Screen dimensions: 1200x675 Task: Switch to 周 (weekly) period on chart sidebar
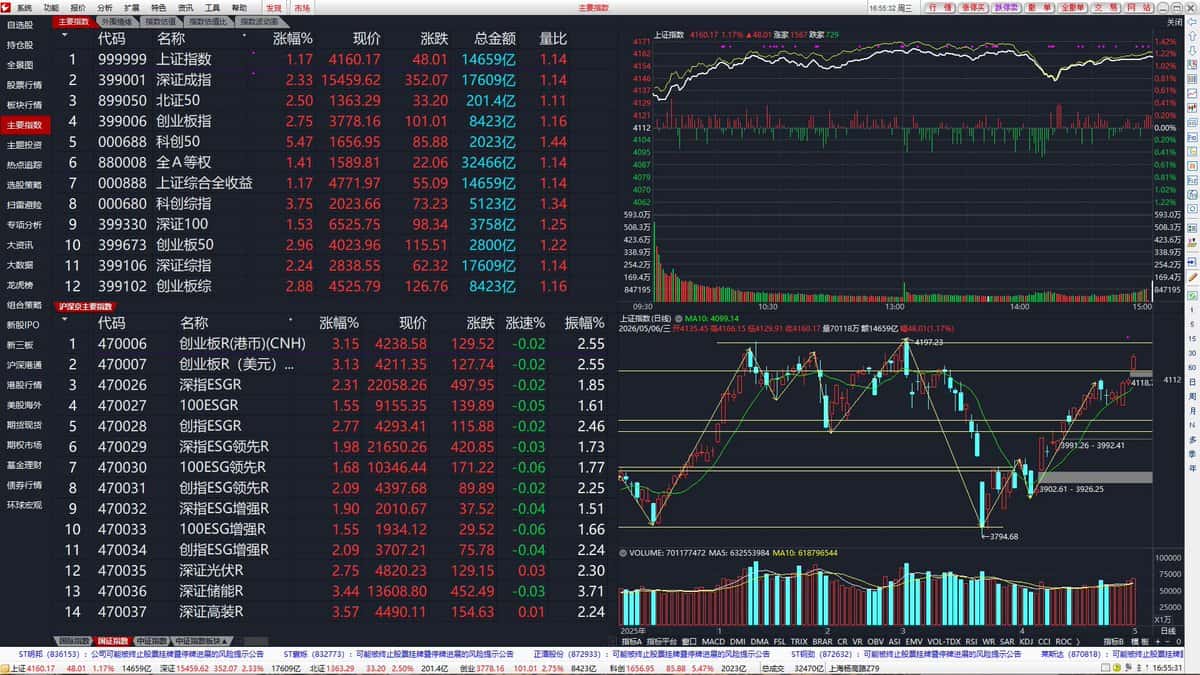(x=1192, y=396)
